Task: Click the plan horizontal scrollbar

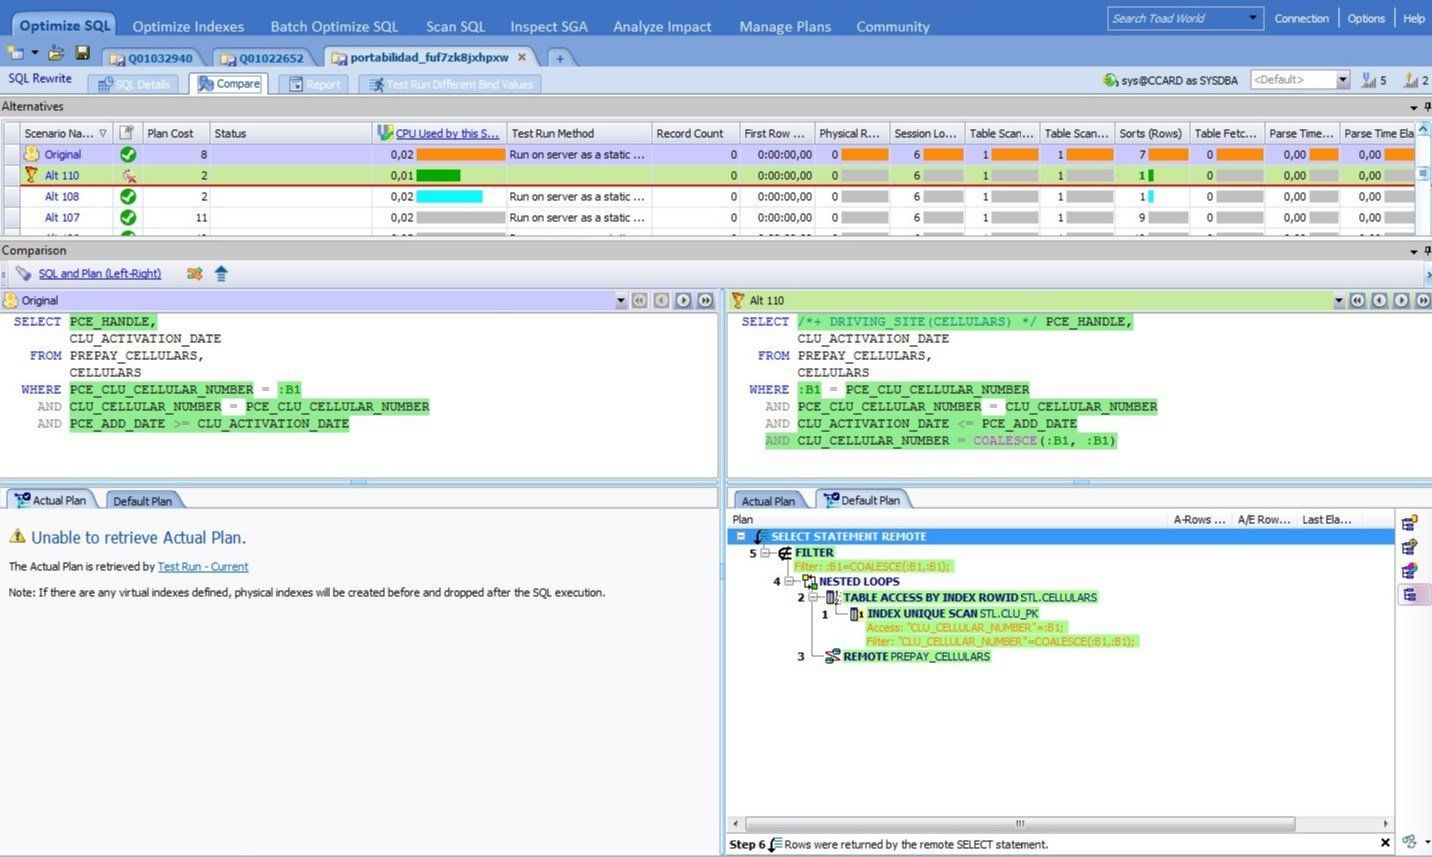Action: click(x=1020, y=824)
